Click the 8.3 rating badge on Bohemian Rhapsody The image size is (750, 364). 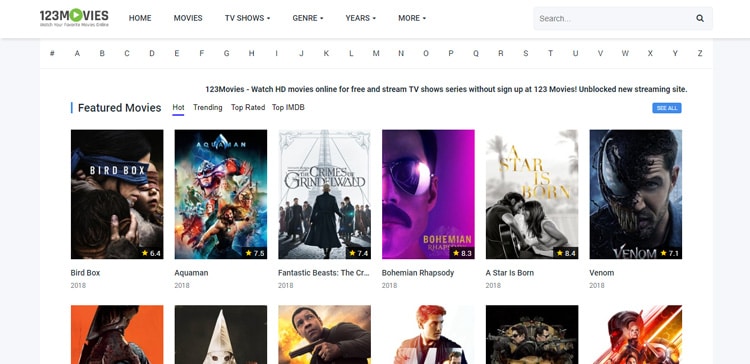(x=463, y=253)
